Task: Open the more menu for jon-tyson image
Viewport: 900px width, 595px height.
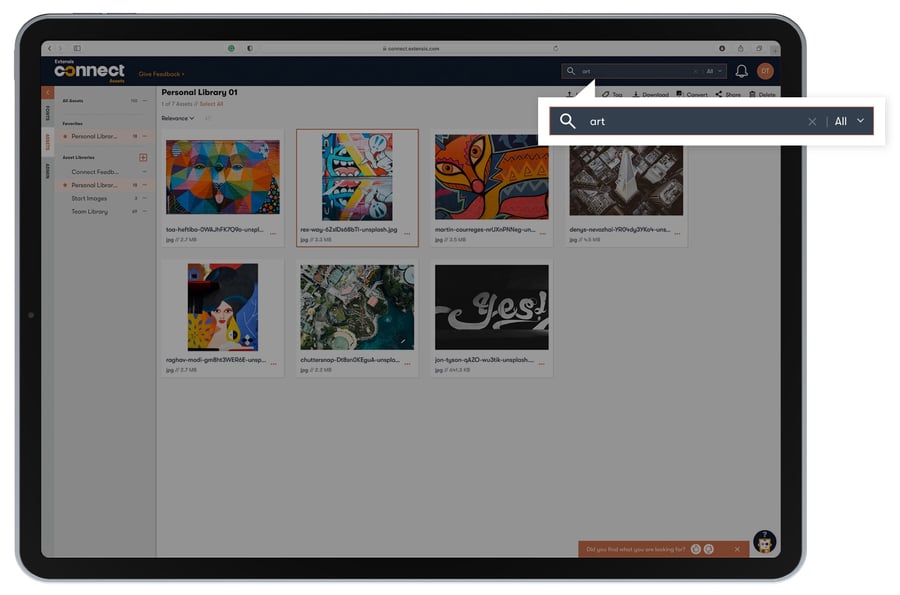Action: tap(541, 364)
